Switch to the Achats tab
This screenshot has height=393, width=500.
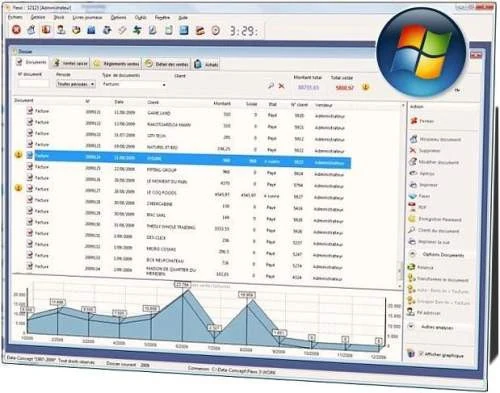coord(207,64)
